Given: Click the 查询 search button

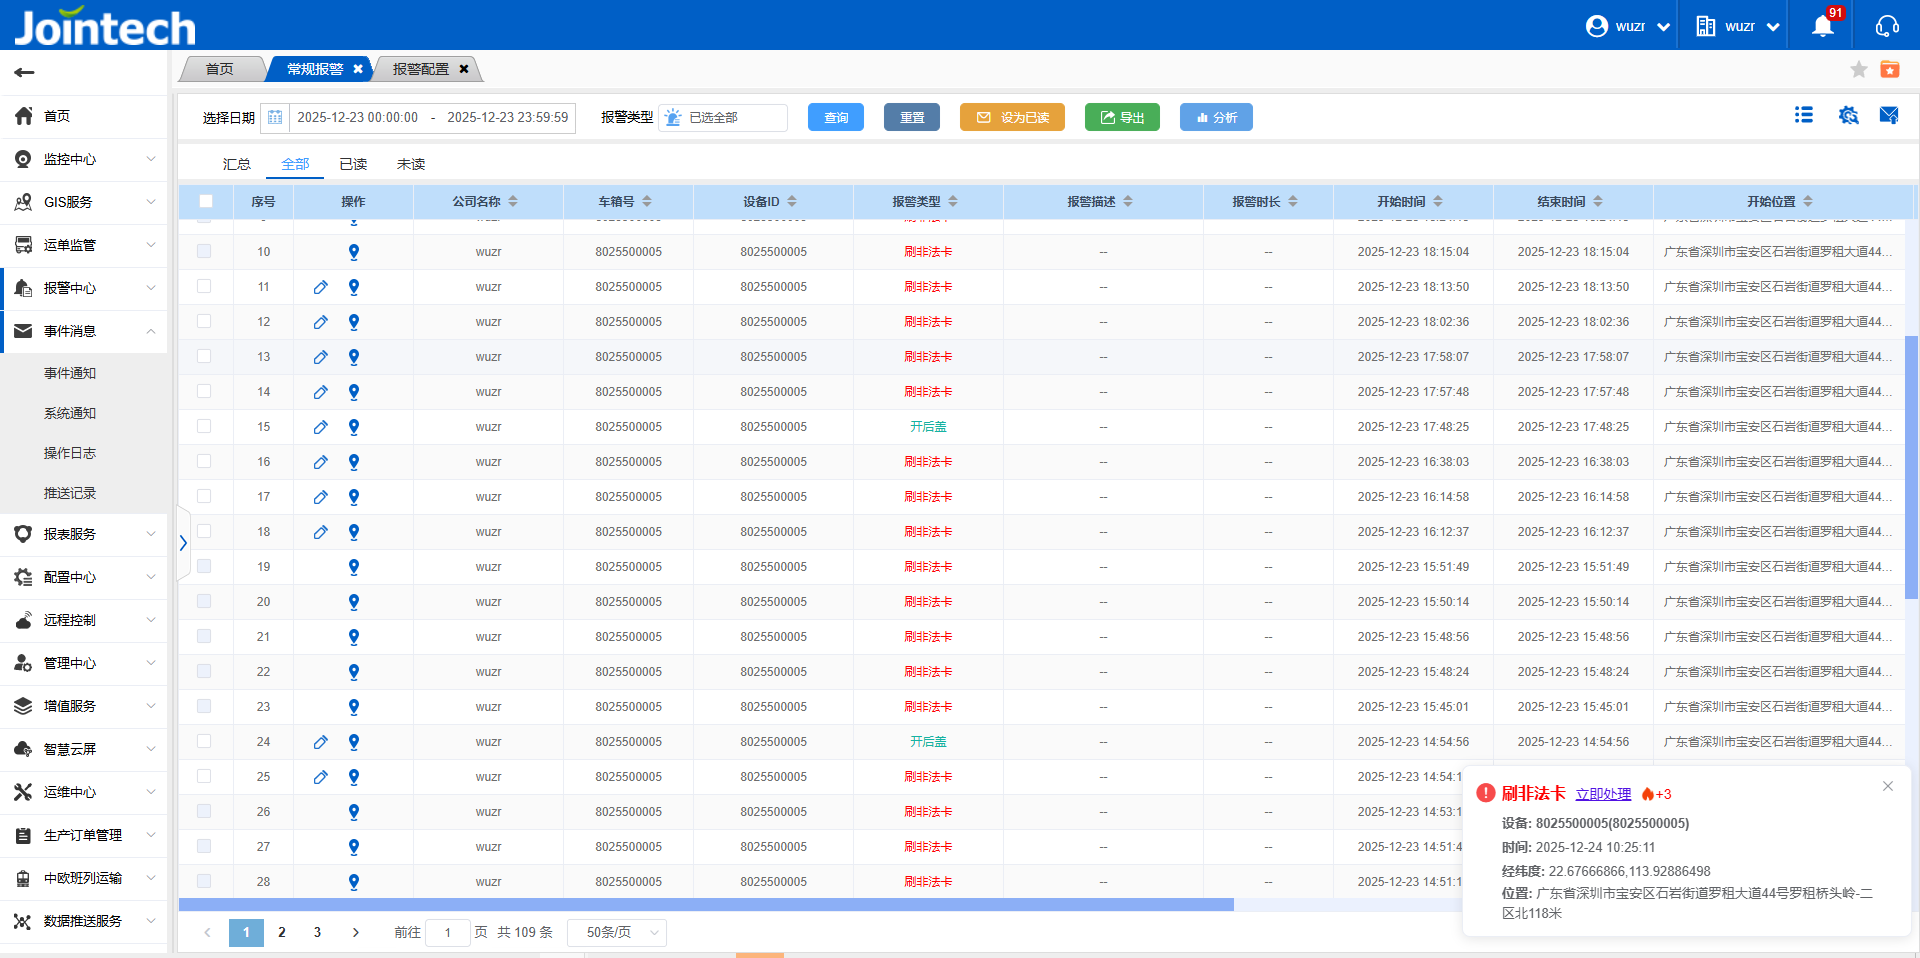Looking at the screenshot, I should [x=836, y=118].
